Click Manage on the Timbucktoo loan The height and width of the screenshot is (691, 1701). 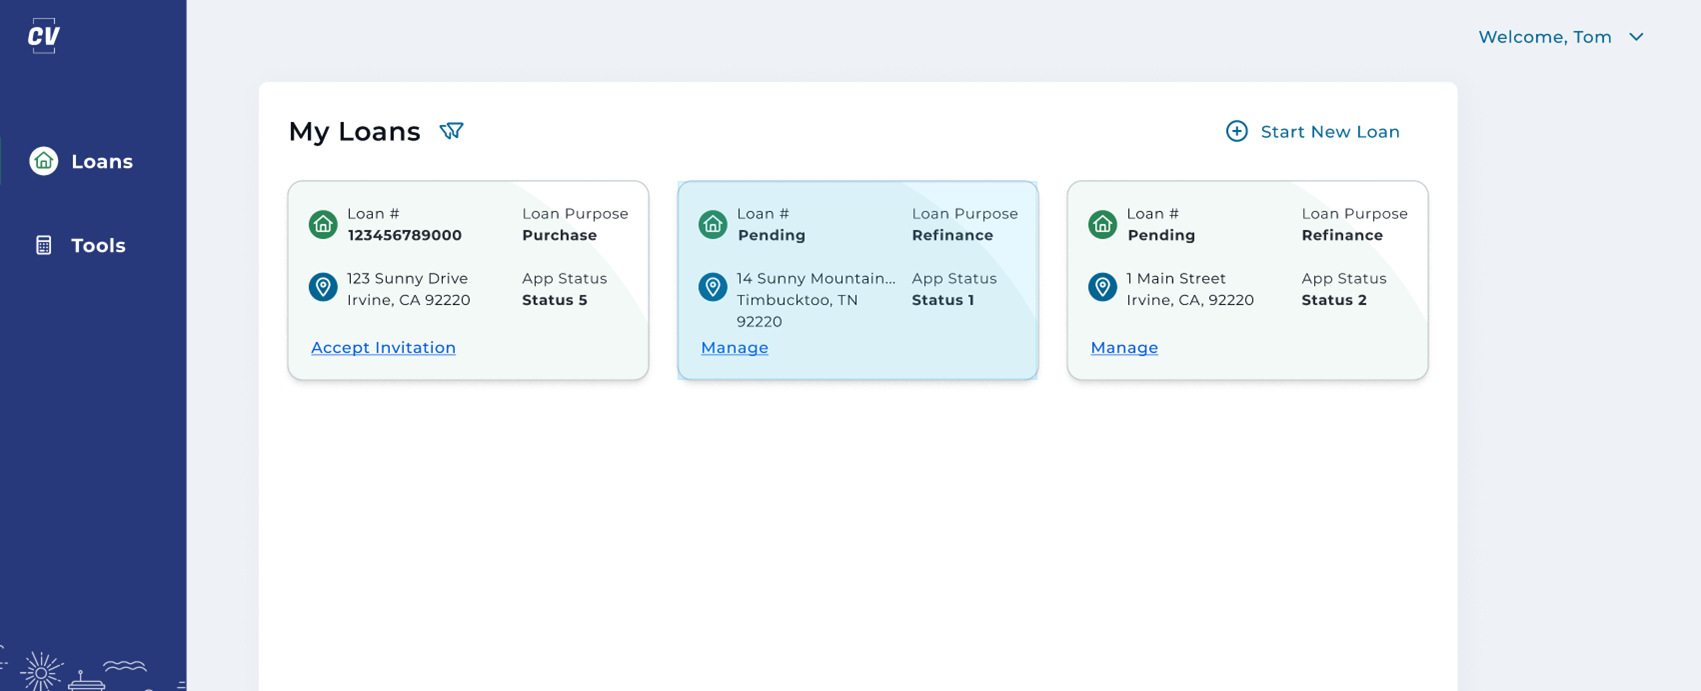734,348
